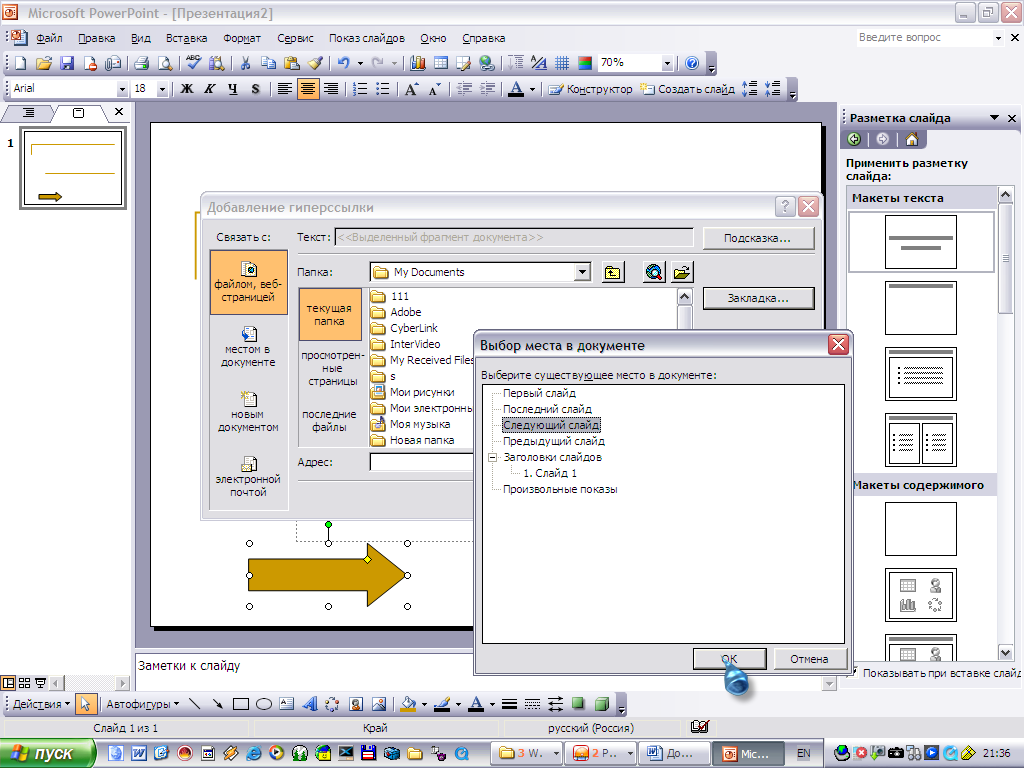Toggle Bold formatting button
Viewport: 1024px width, 768px height.
point(187,89)
